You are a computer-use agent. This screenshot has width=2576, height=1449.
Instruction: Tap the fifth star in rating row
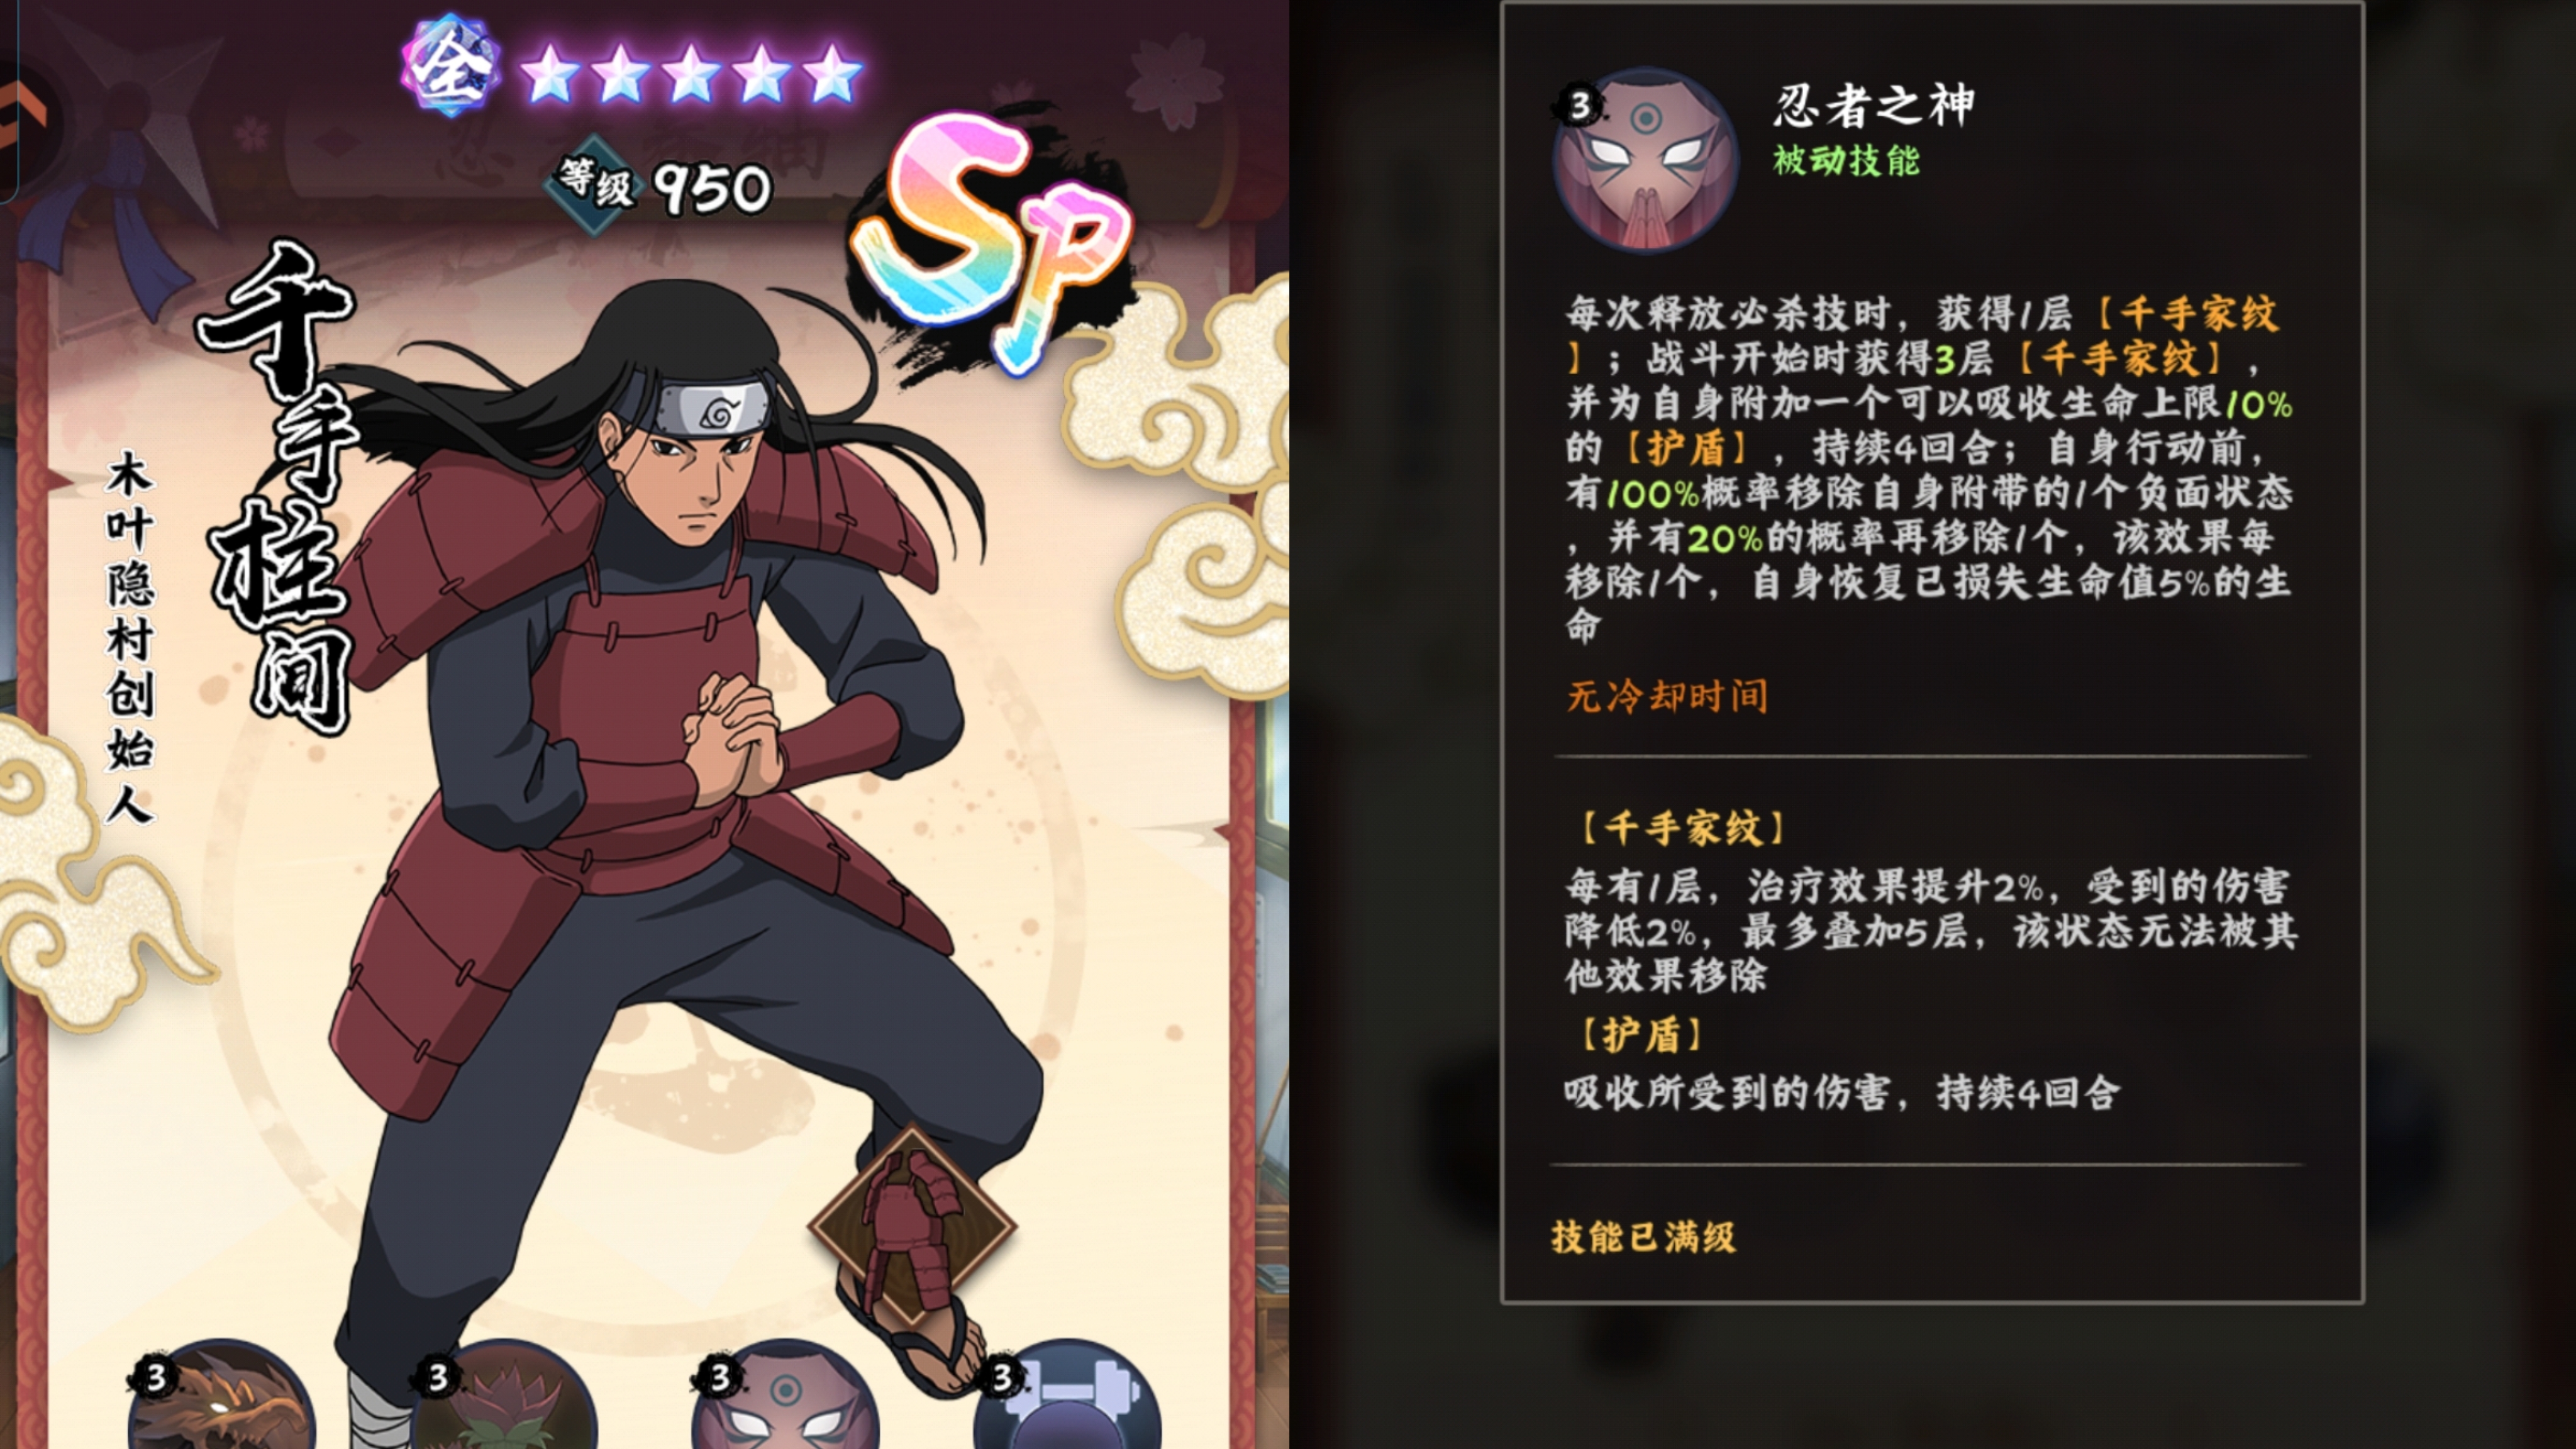[832, 74]
